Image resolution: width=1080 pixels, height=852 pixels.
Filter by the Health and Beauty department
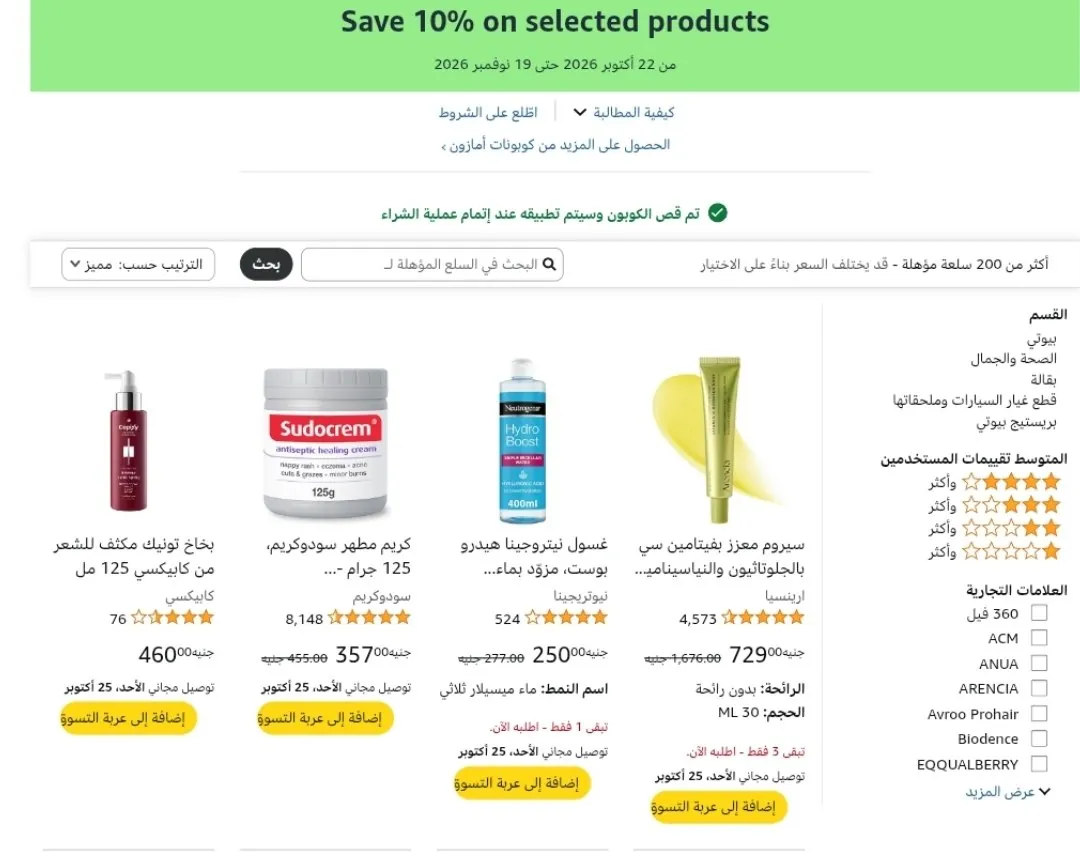pyautogui.click(x=1013, y=359)
